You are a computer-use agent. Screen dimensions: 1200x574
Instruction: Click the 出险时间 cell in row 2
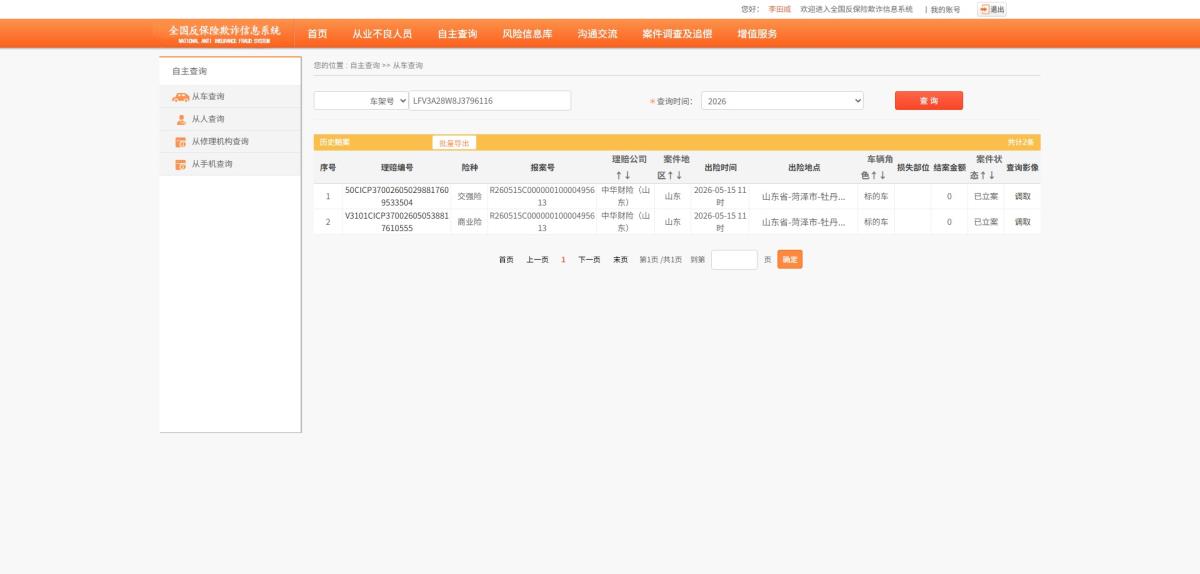pos(720,222)
